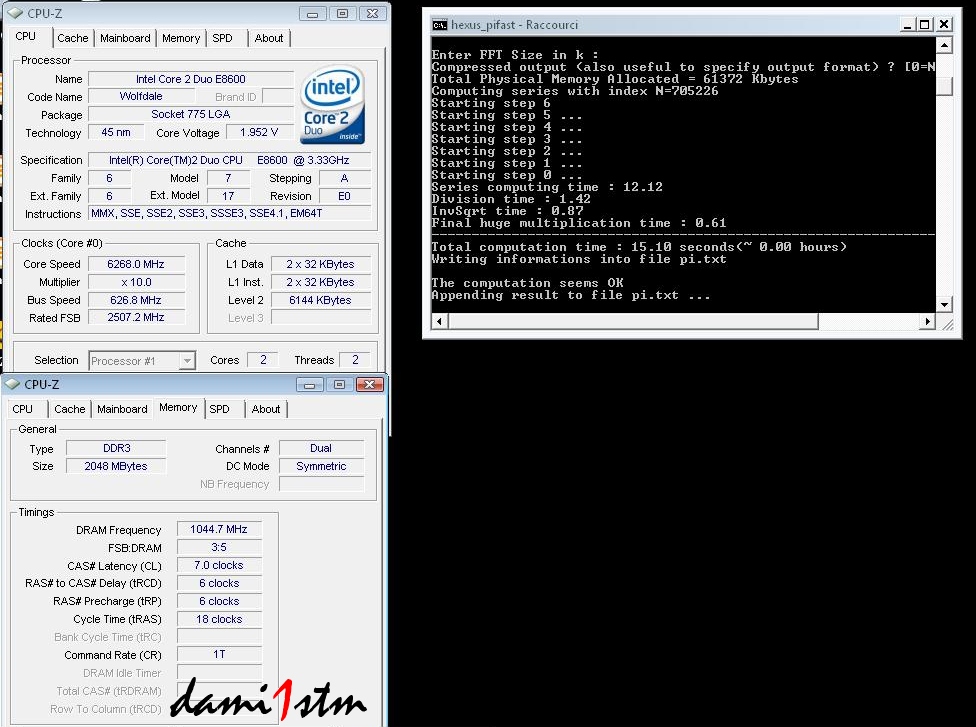Click the console icon in hexus_pifast title bar

point(439,25)
